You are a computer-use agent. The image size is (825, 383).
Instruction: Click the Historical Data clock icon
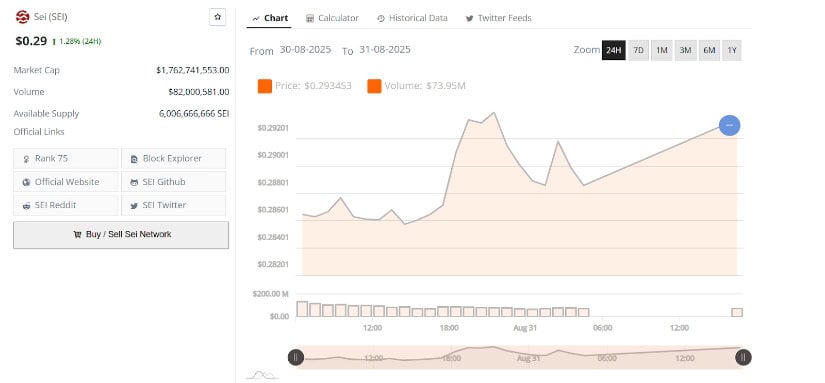(381, 18)
